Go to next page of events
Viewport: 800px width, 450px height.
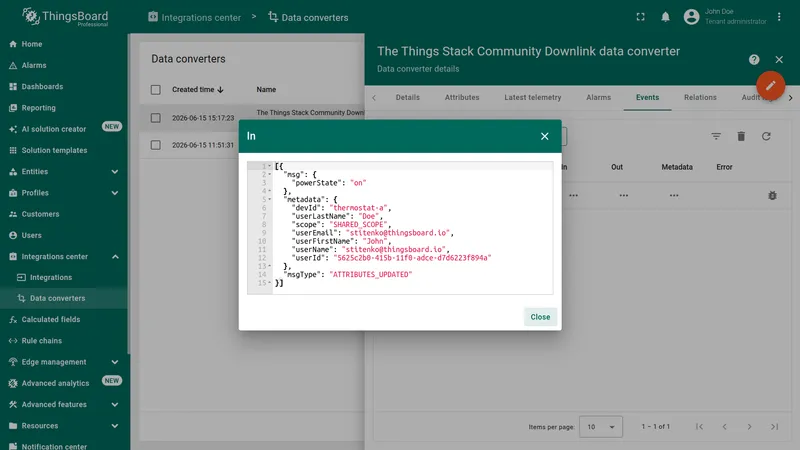click(x=749, y=427)
